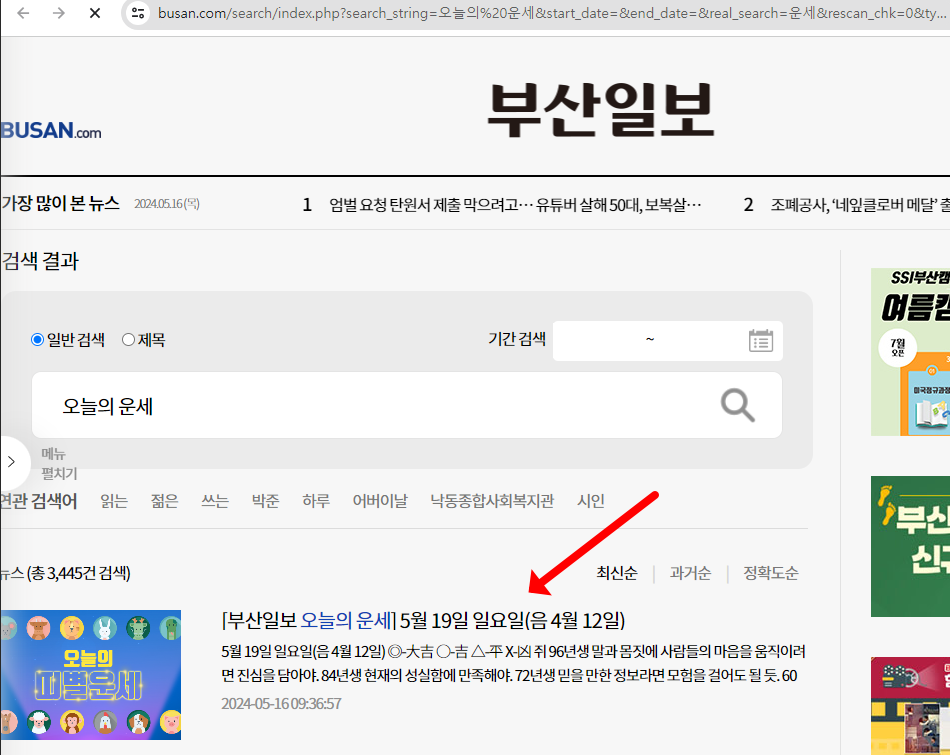Click the article timestamp 2024-05-16 09:36:57

281,703
